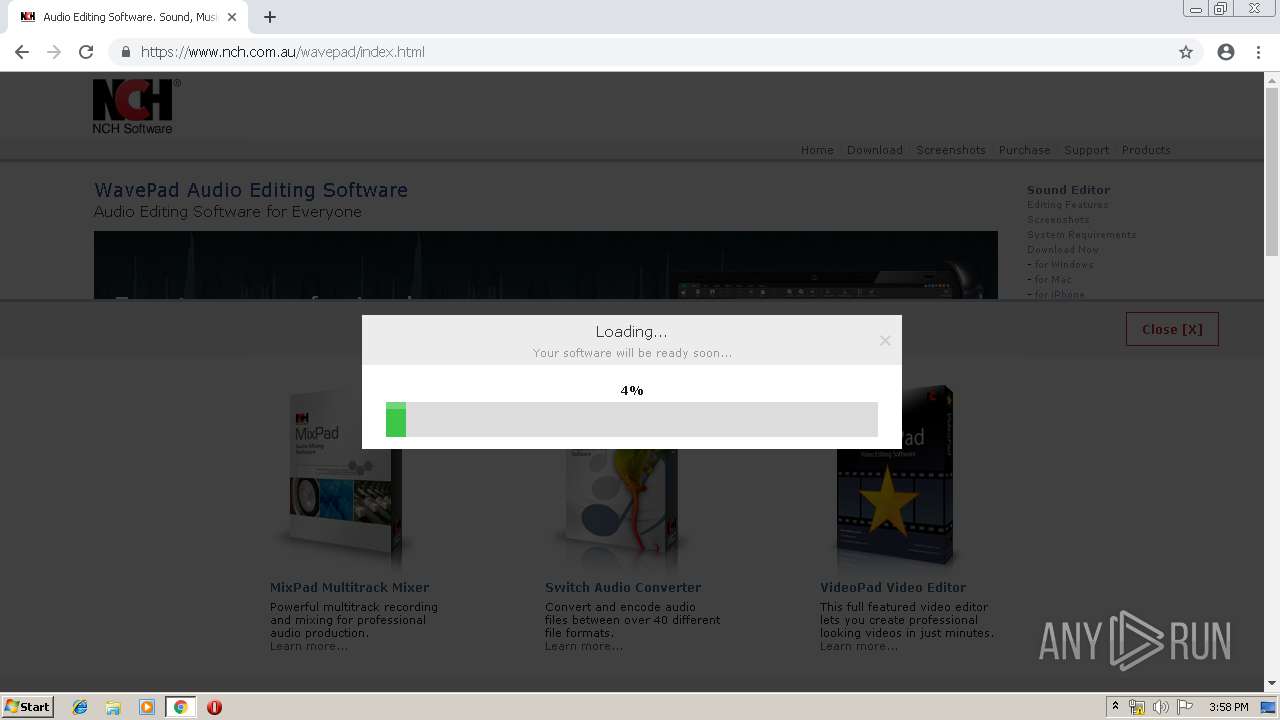1280x720 pixels.
Task: Go back with the browser back arrow
Action: [x=22, y=52]
